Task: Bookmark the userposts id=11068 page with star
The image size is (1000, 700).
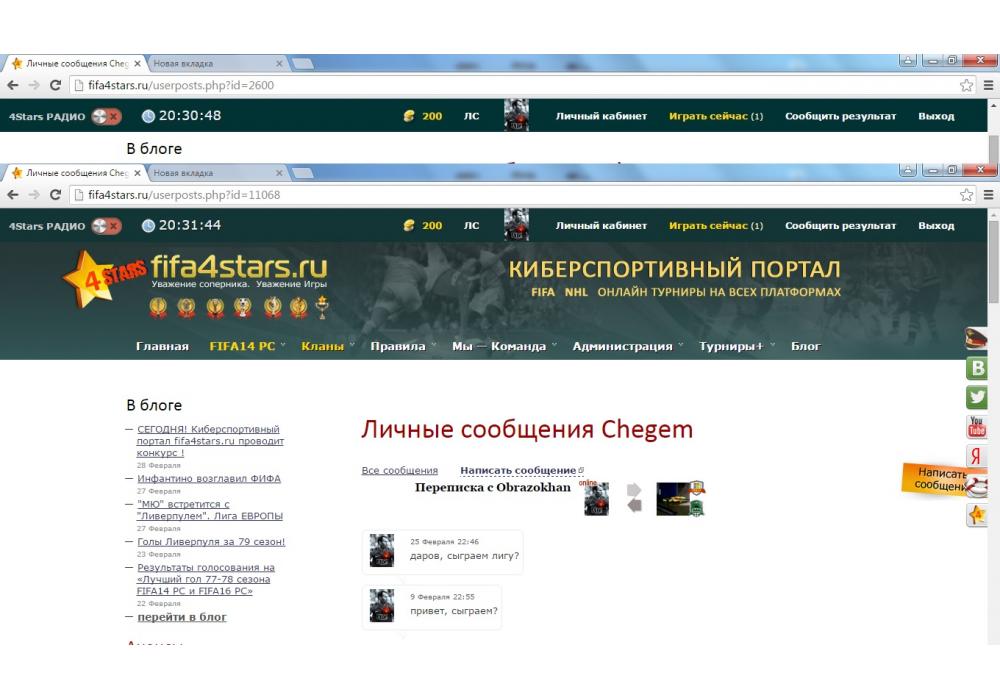Action: coord(966,195)
